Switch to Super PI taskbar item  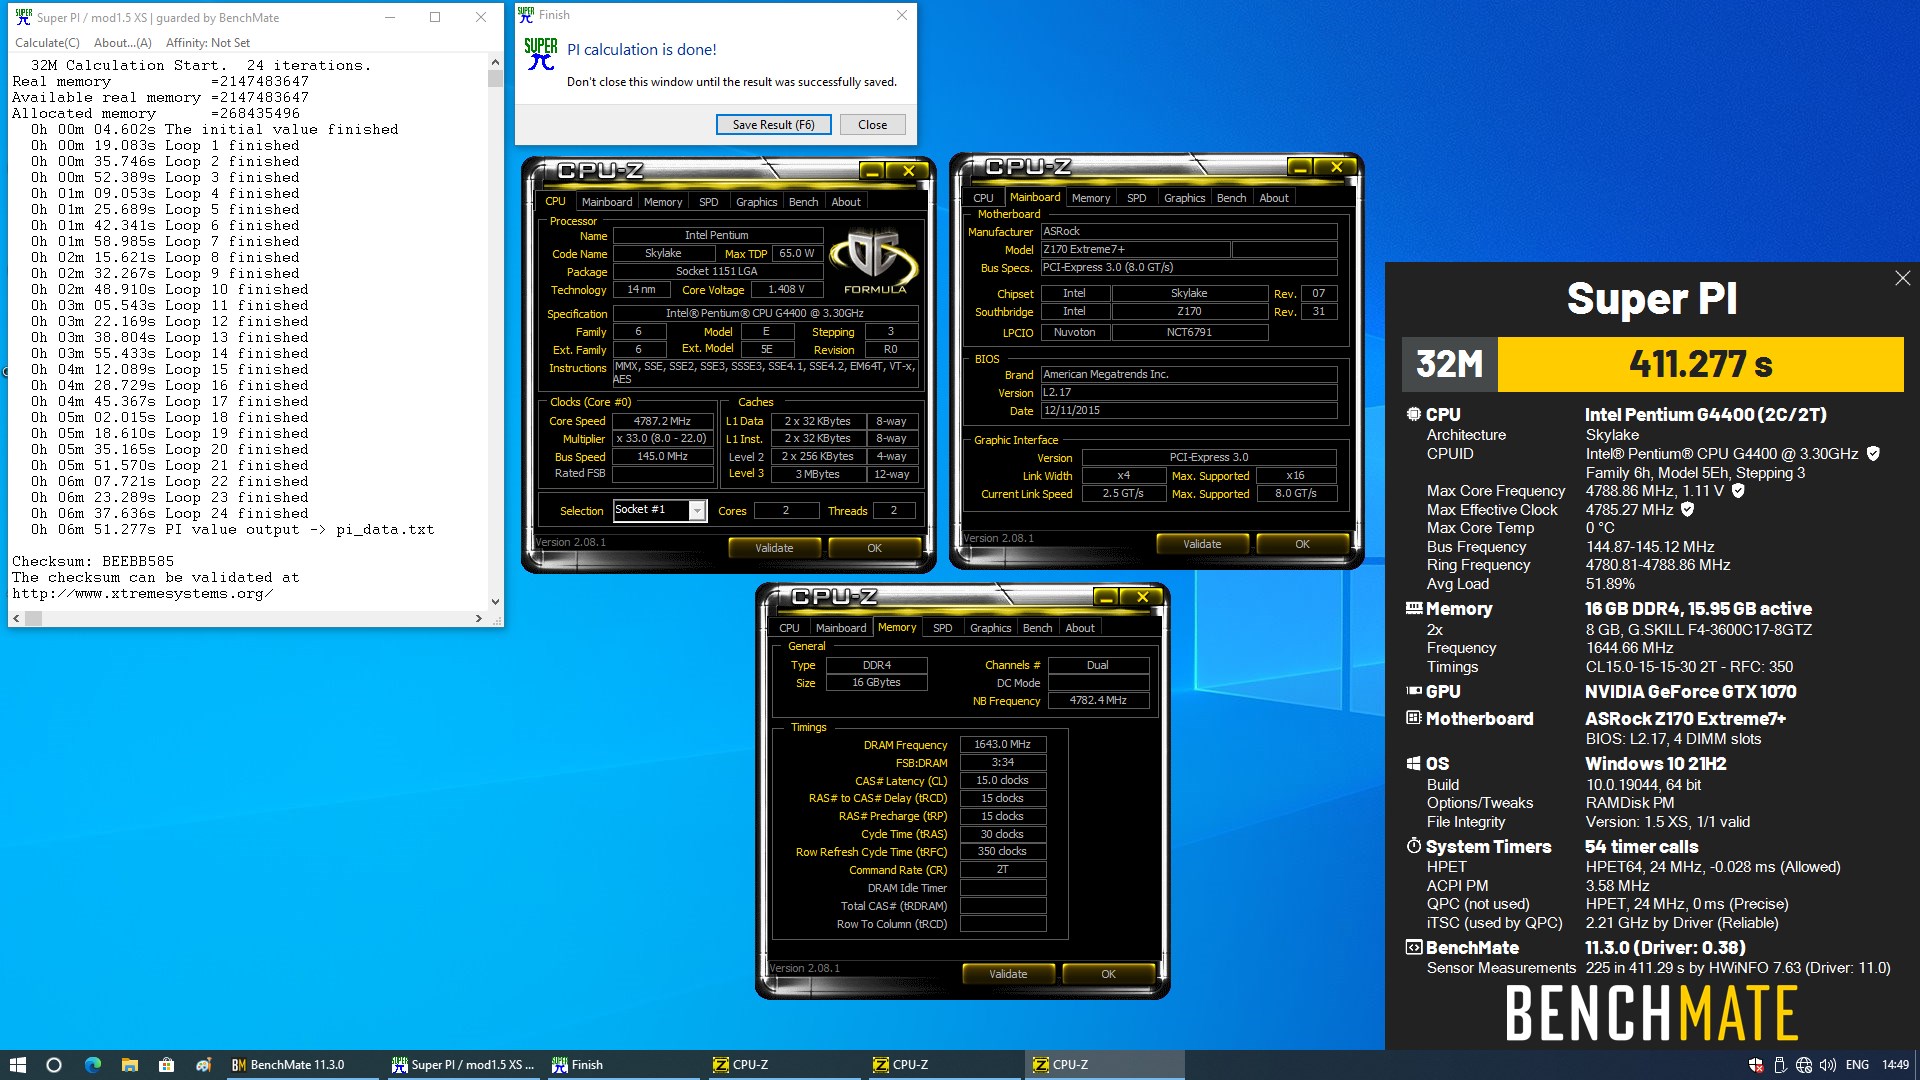pos(465,1065)
